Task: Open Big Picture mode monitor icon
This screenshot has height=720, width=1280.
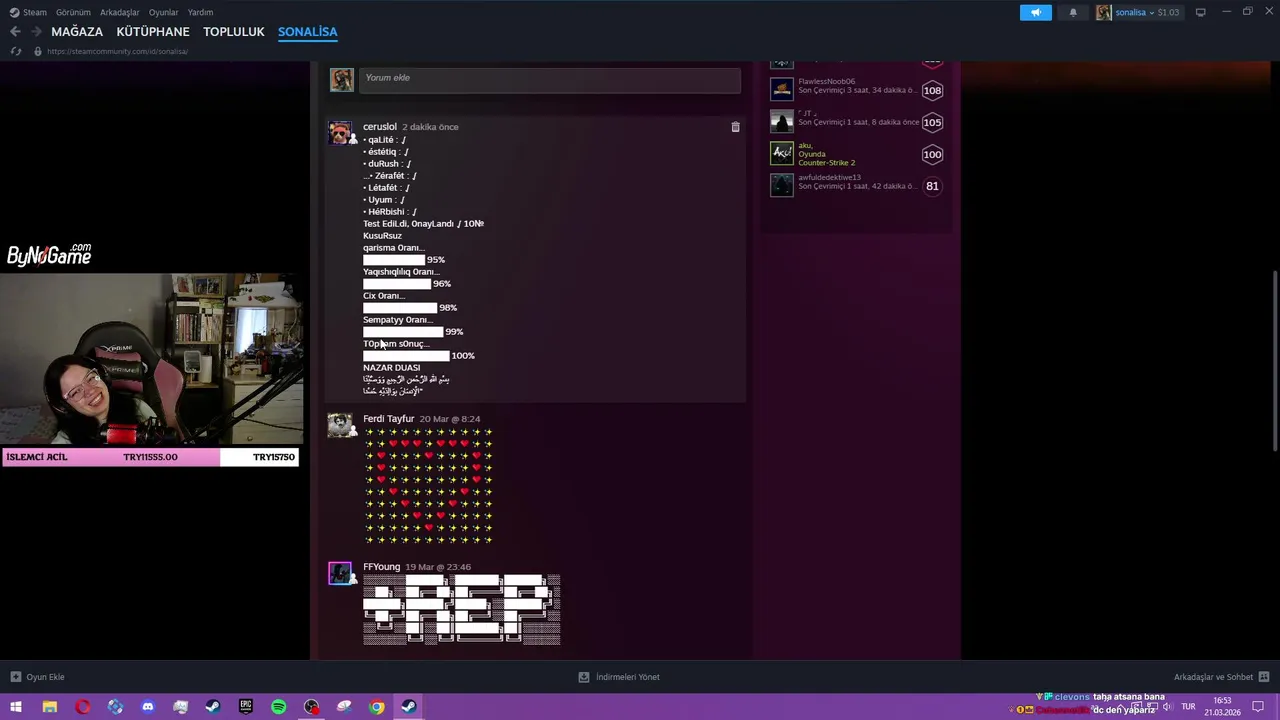Action: click(1200, 12)
